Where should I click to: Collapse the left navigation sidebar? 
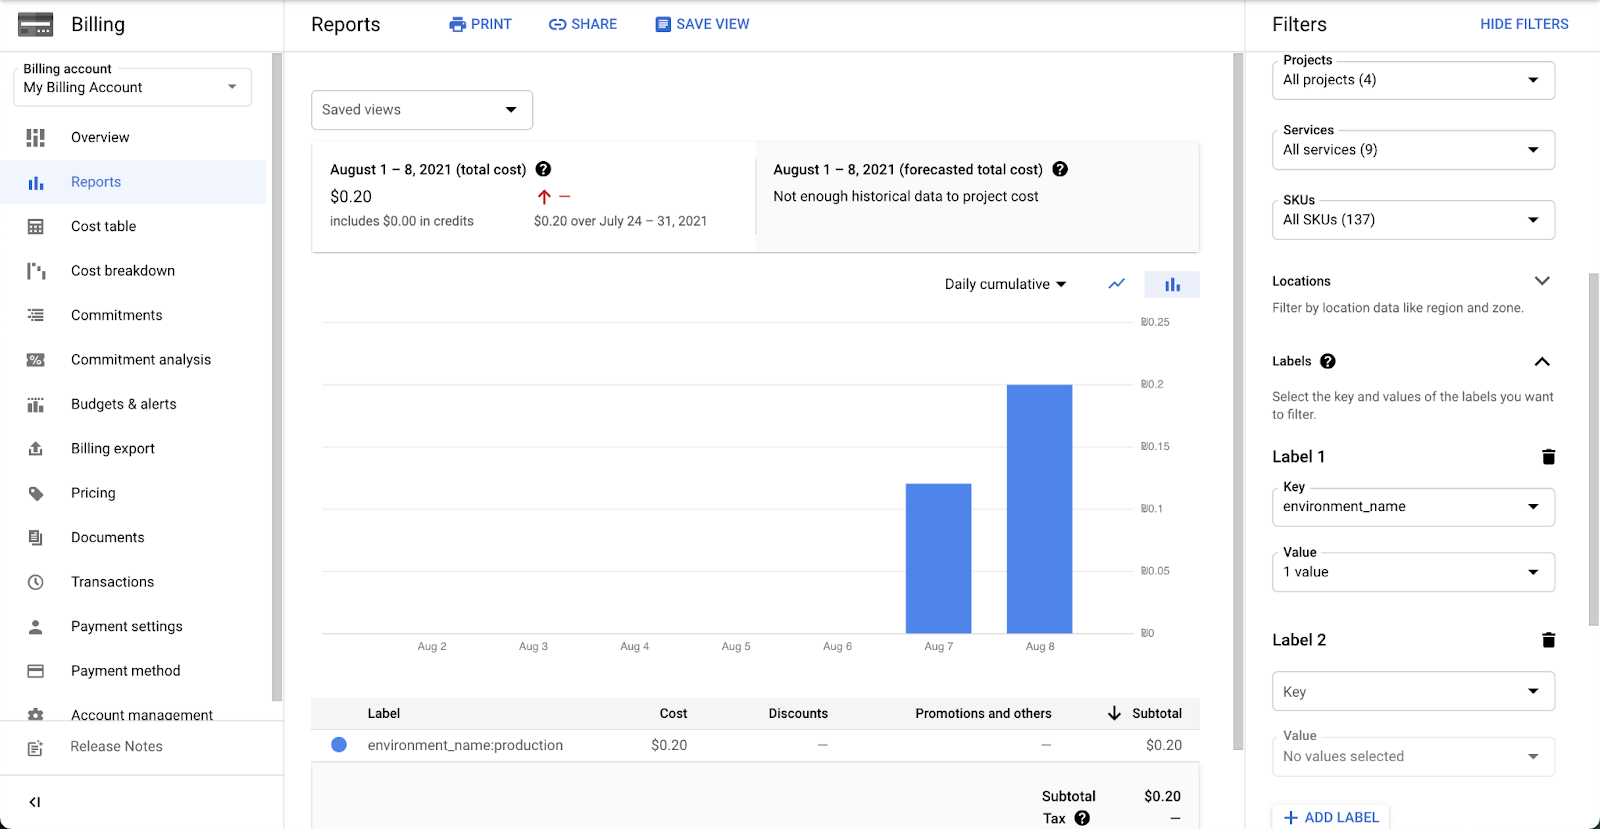pos(35,802)
